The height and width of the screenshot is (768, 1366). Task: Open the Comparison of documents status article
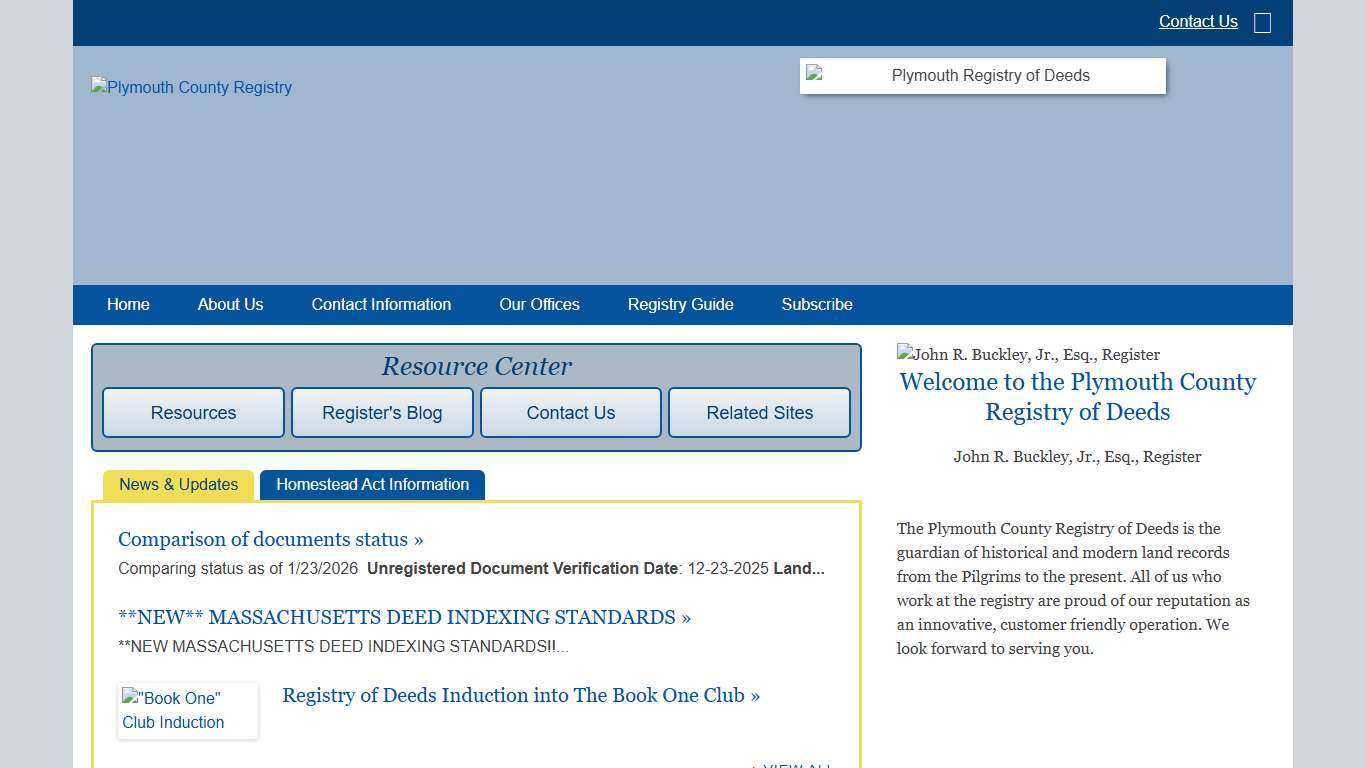point(270,539)
